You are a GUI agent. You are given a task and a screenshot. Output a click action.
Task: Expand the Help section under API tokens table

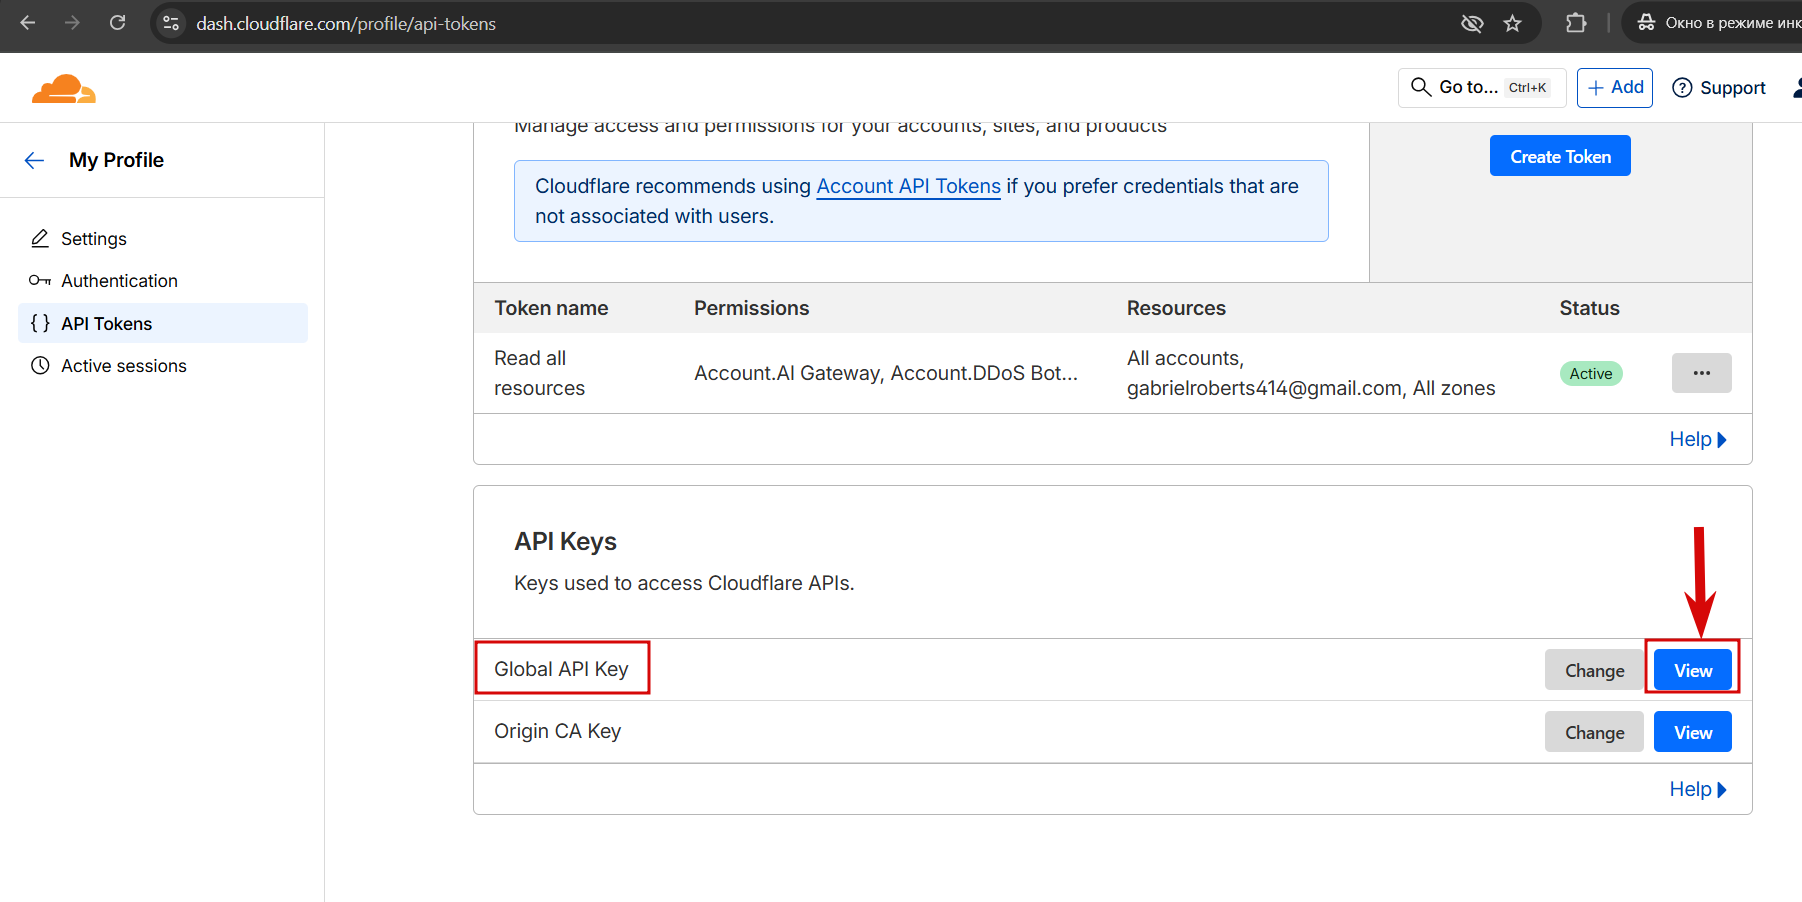pos(1697,439)
